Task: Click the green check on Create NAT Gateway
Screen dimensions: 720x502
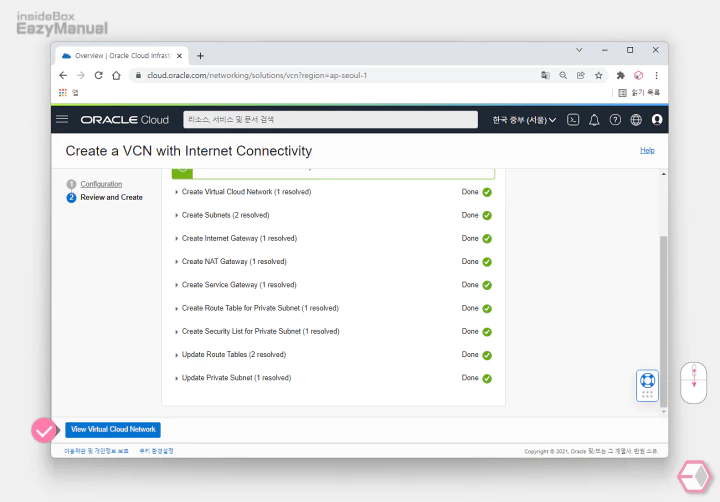Action: [487, 262]
